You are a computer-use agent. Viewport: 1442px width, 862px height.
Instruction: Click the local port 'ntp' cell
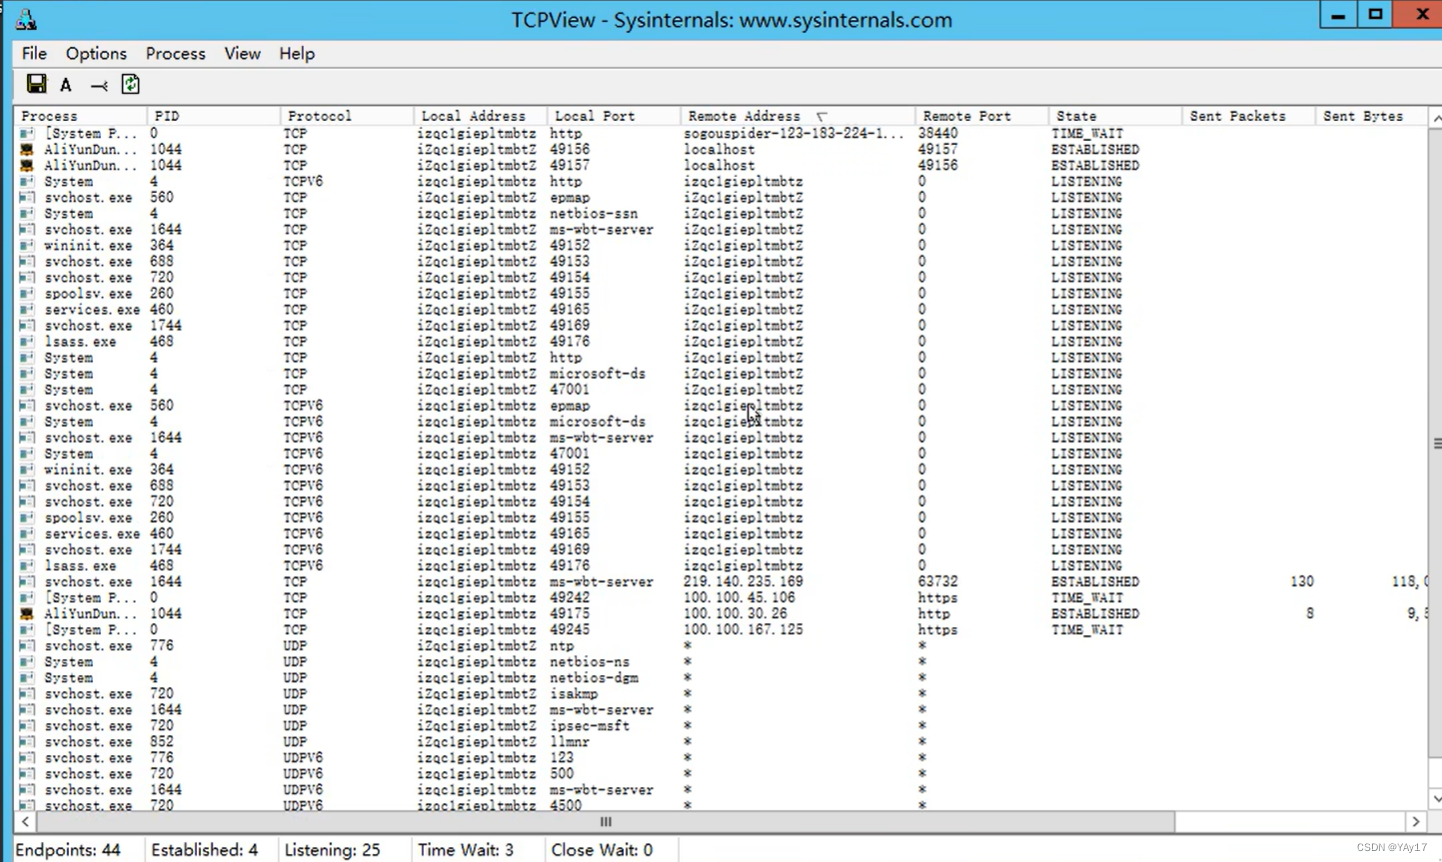[x=562, y=646]
